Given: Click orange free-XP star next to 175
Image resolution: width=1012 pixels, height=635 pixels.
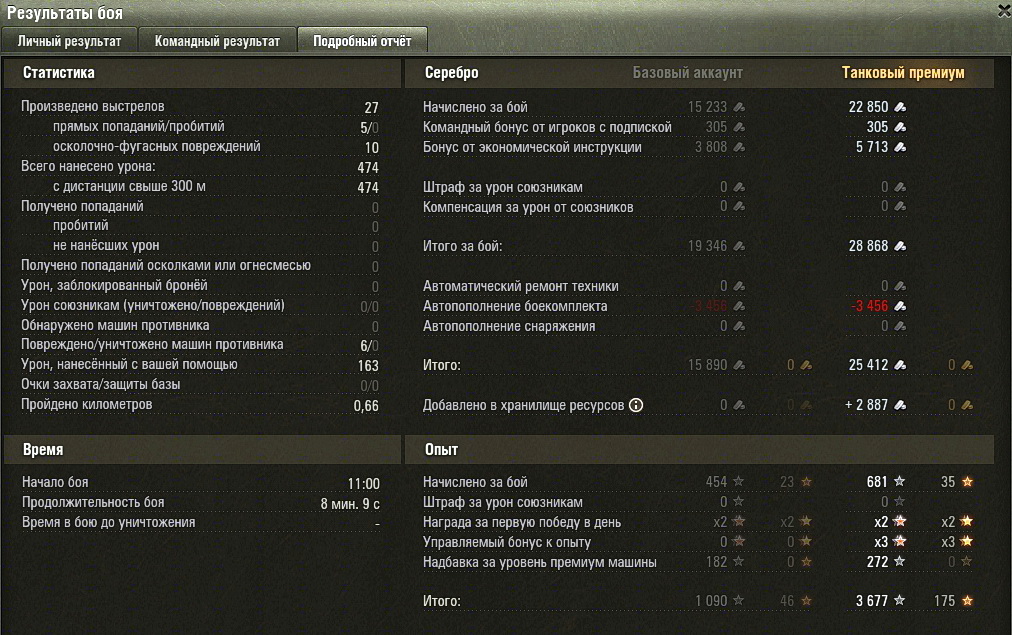Looking at the screenshot, I should pos(967,601).
